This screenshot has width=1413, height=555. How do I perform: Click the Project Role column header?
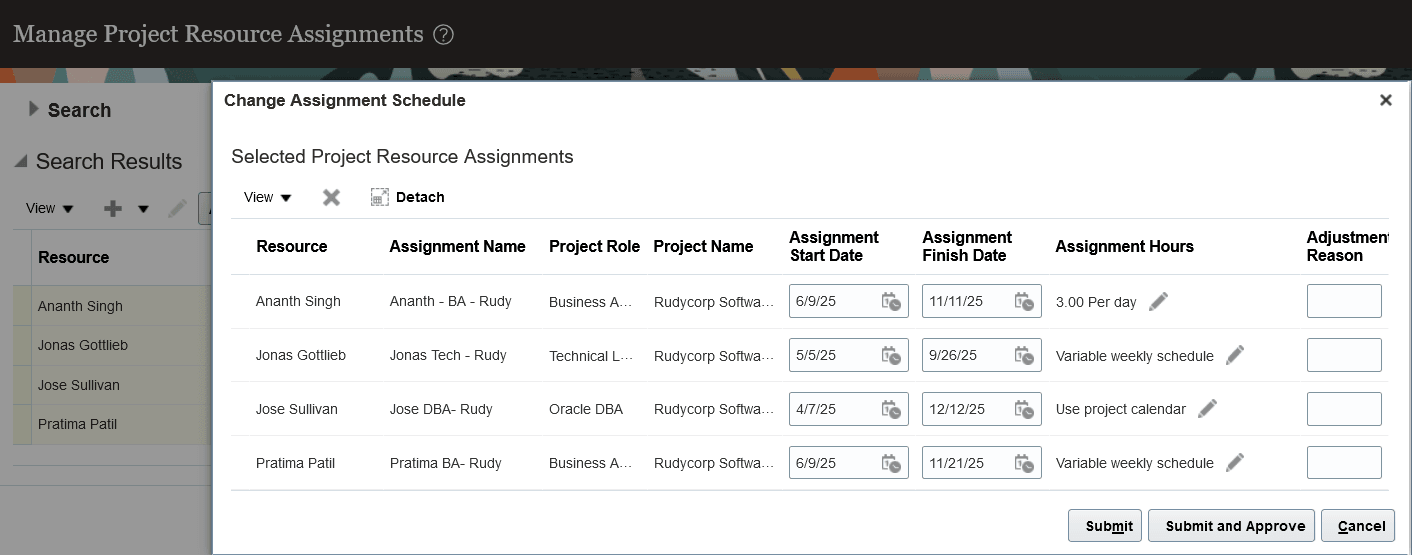(x=594, y=246)
